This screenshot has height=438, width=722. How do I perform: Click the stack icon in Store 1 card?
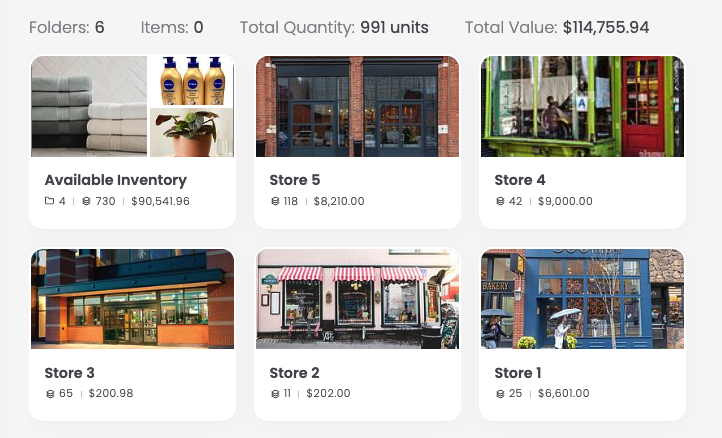(x=500, y=393)
